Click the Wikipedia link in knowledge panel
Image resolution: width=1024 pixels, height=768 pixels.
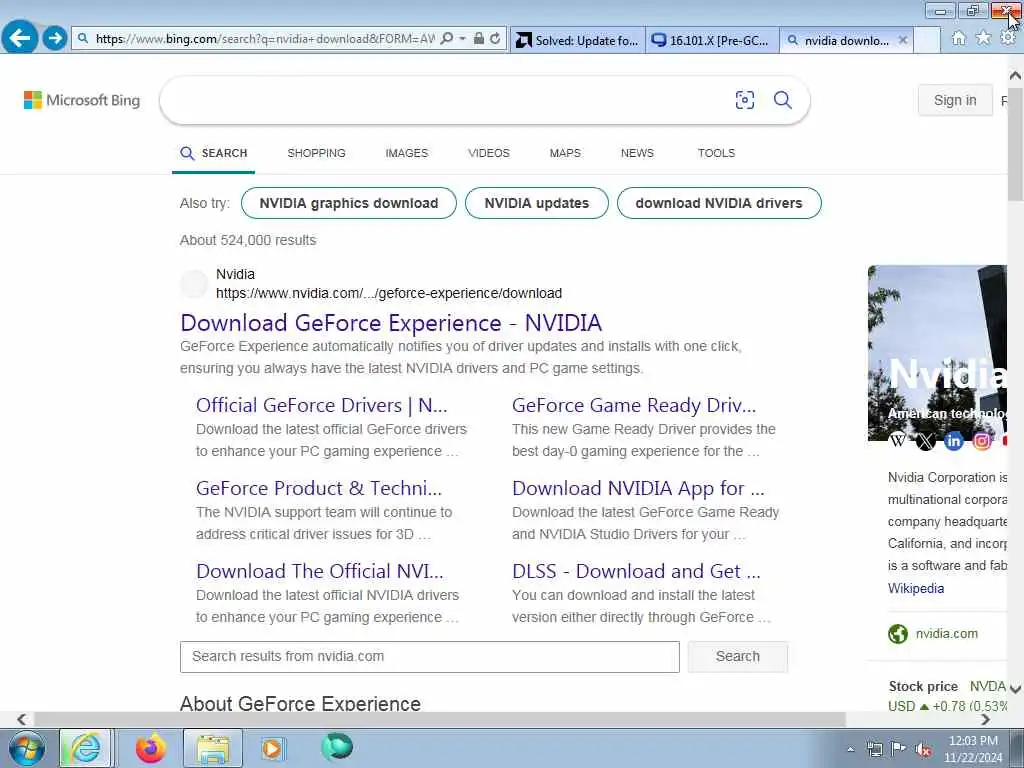[916, 588]
